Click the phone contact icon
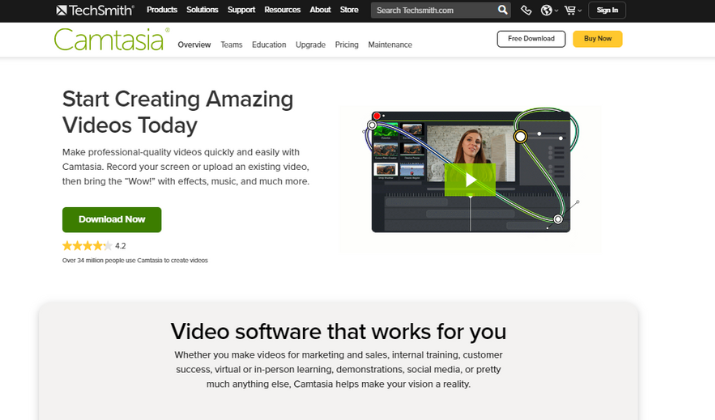Image resolution: width=715 pixels, height=420 pixels. [x=526, y=10]
